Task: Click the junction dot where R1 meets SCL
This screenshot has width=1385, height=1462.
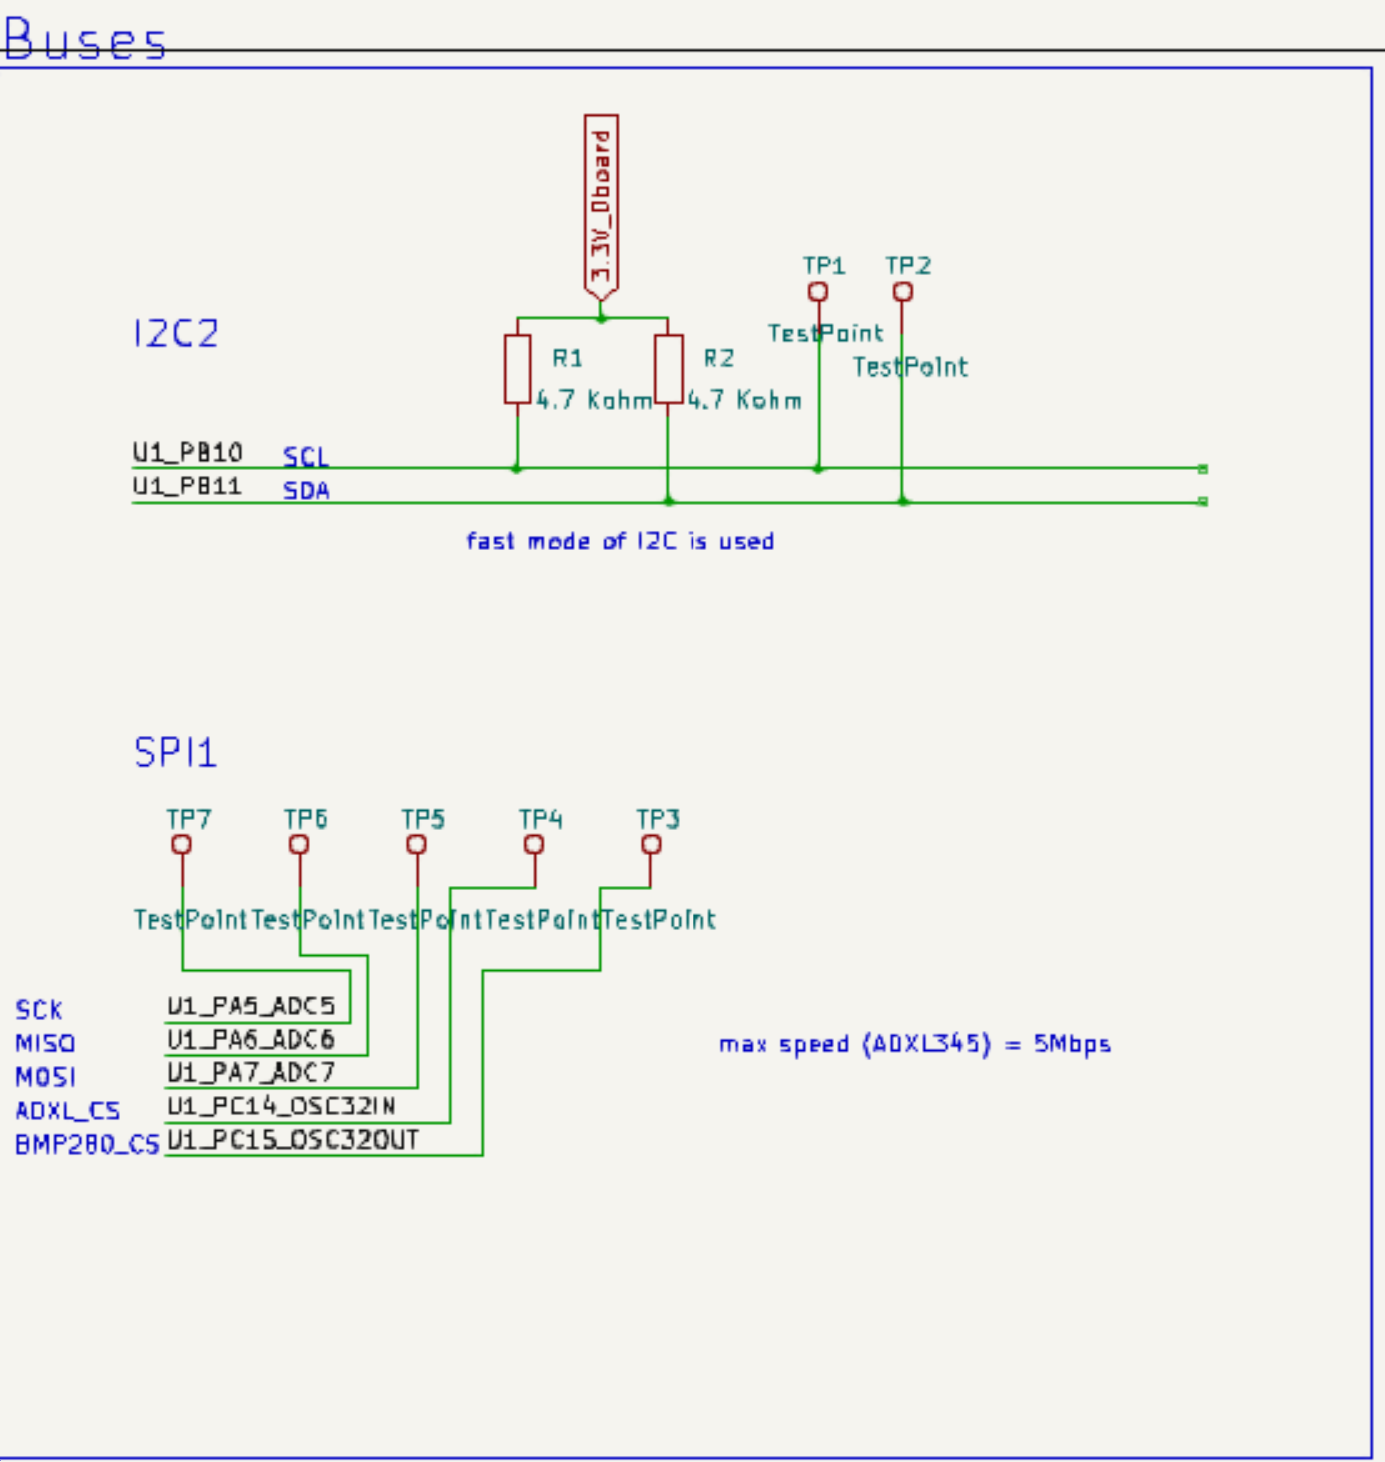Action: [x=517, y=468]
